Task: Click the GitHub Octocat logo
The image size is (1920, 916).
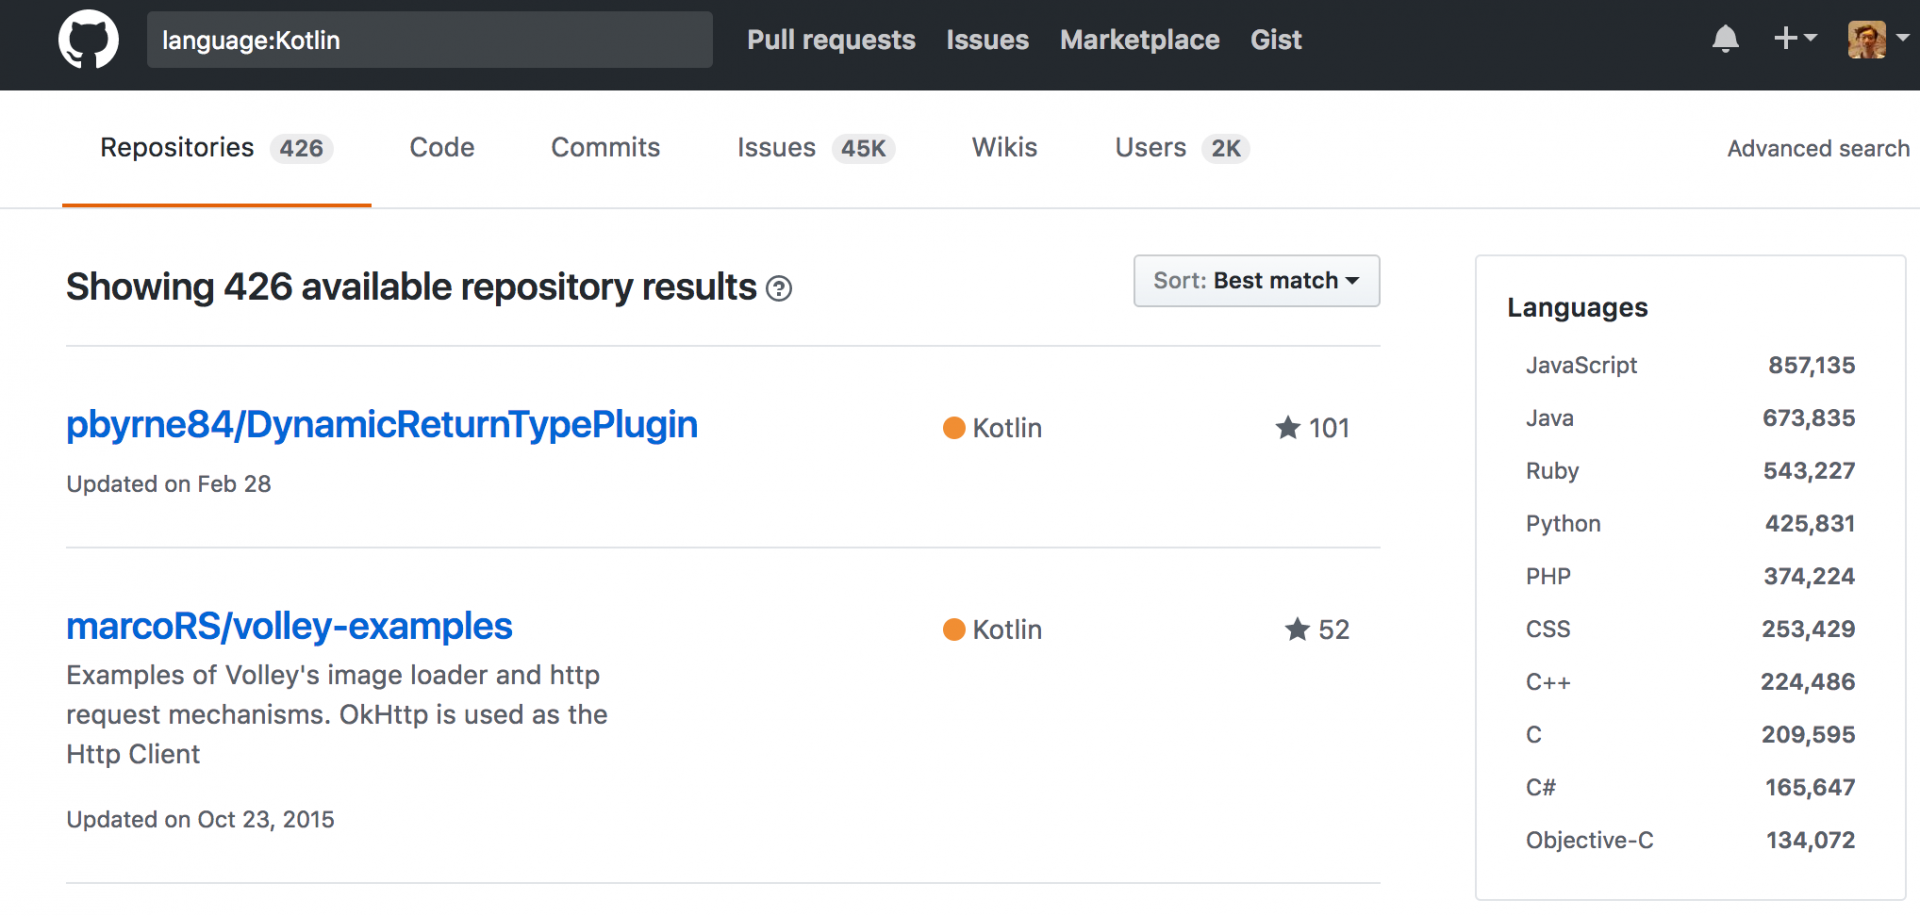Action: pos(88,40)
